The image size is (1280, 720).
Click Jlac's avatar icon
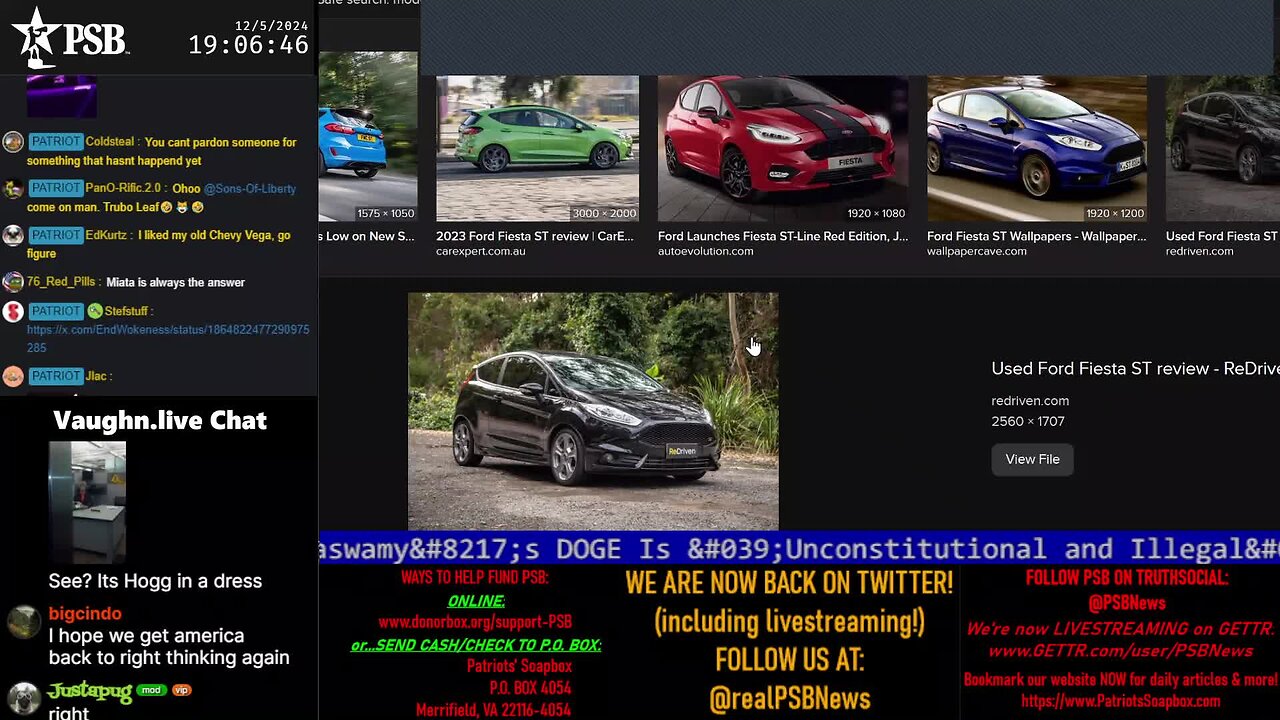(13, 376)
